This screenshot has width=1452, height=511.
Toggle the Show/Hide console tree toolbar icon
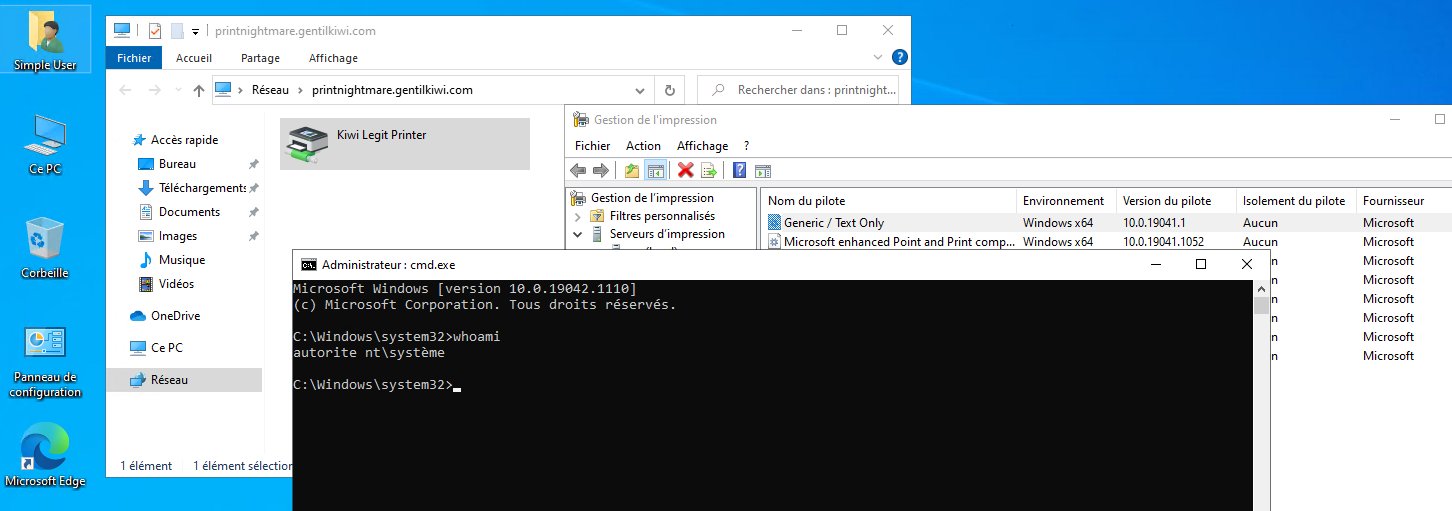tap(656, 170)
